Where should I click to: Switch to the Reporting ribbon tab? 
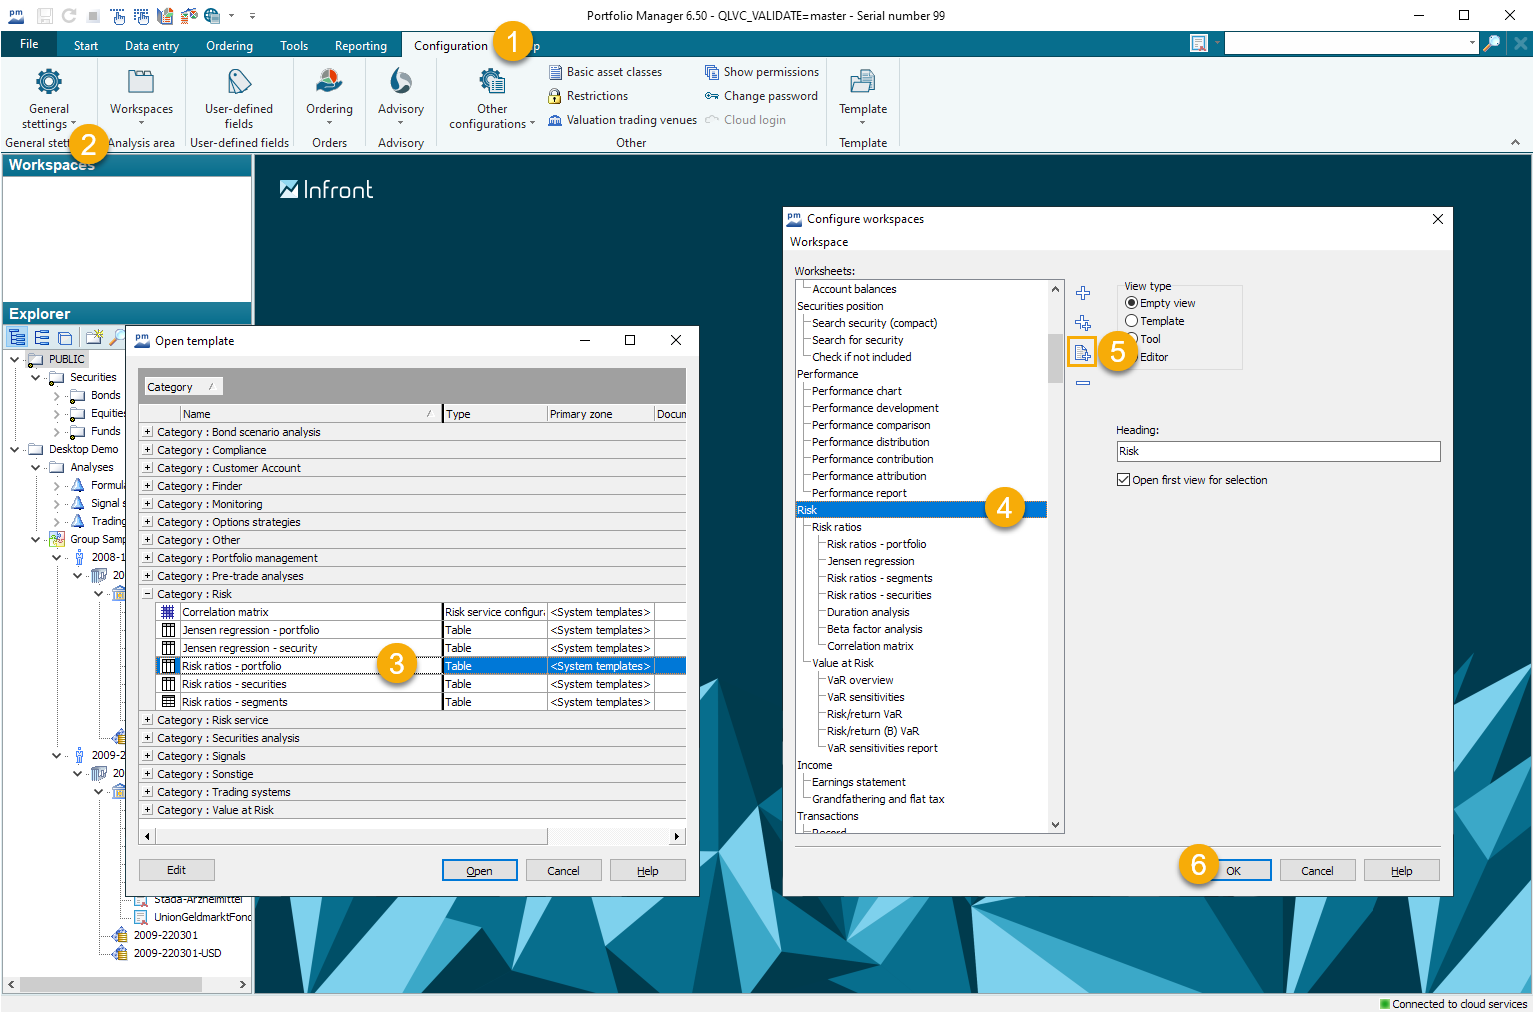[x=360, y=46]
